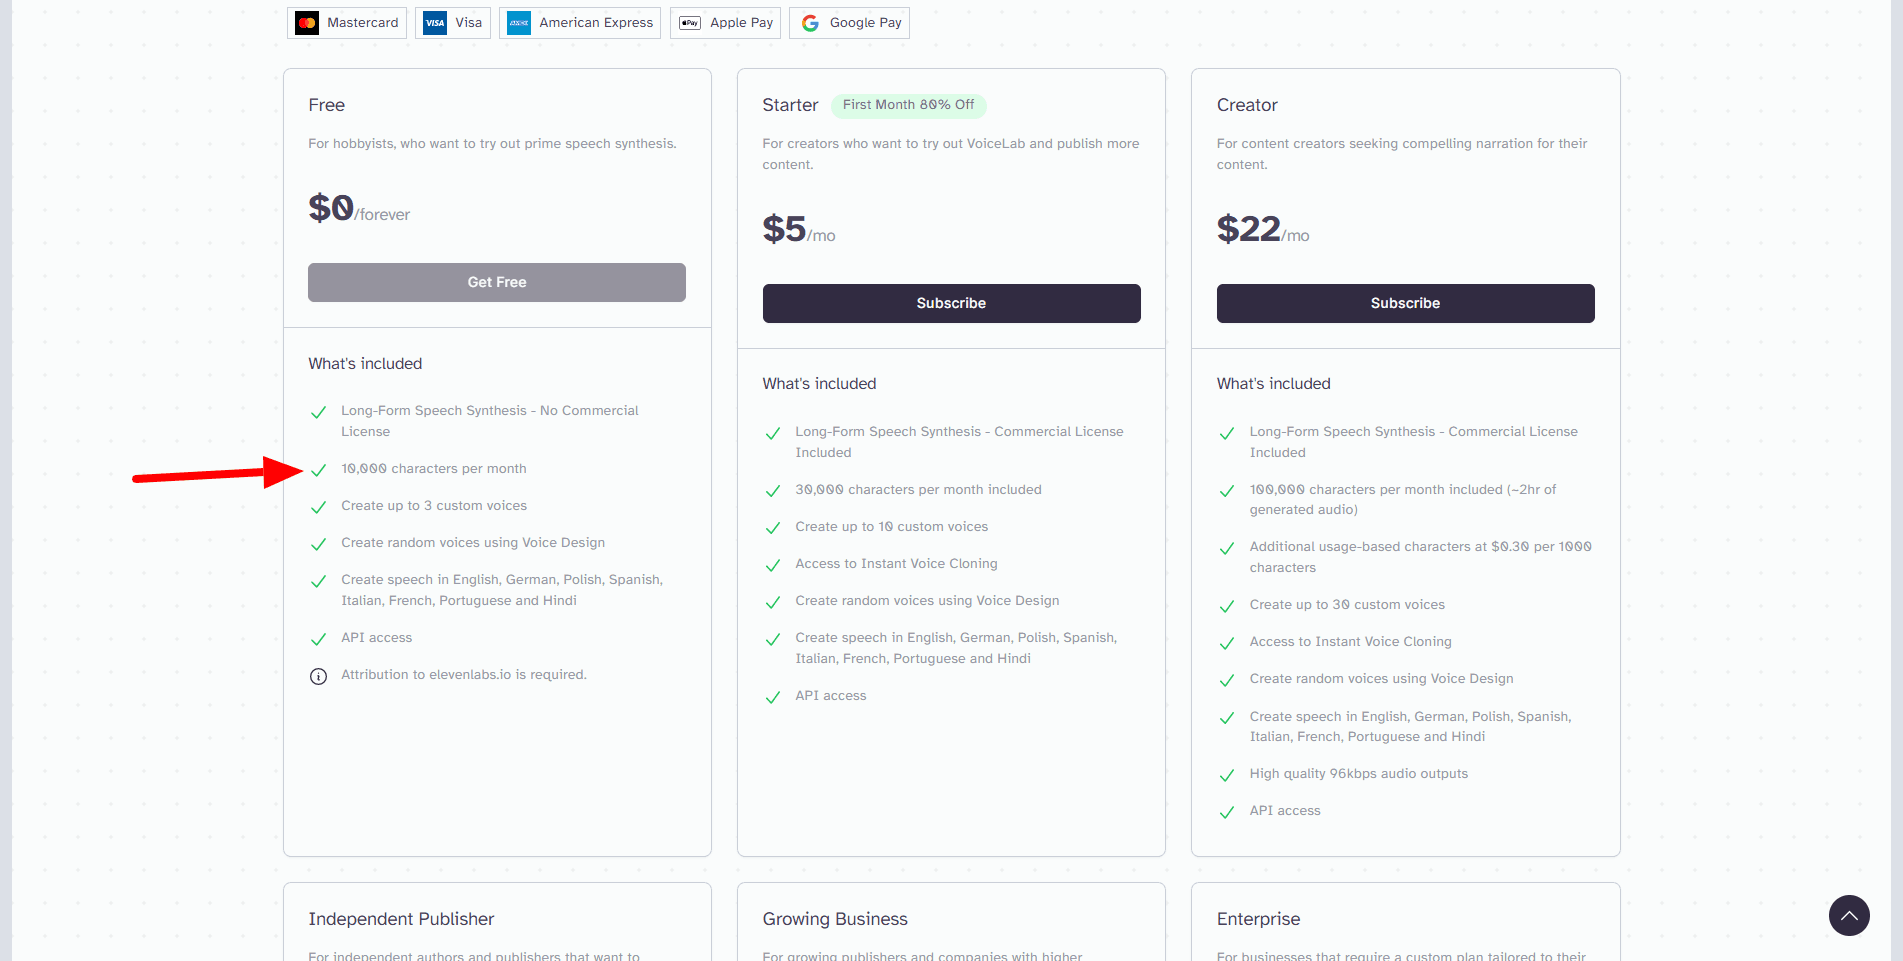Click the First Month 80% Off badge
1903x961 pixels.
pyautogui.click(x=908, y=105)
